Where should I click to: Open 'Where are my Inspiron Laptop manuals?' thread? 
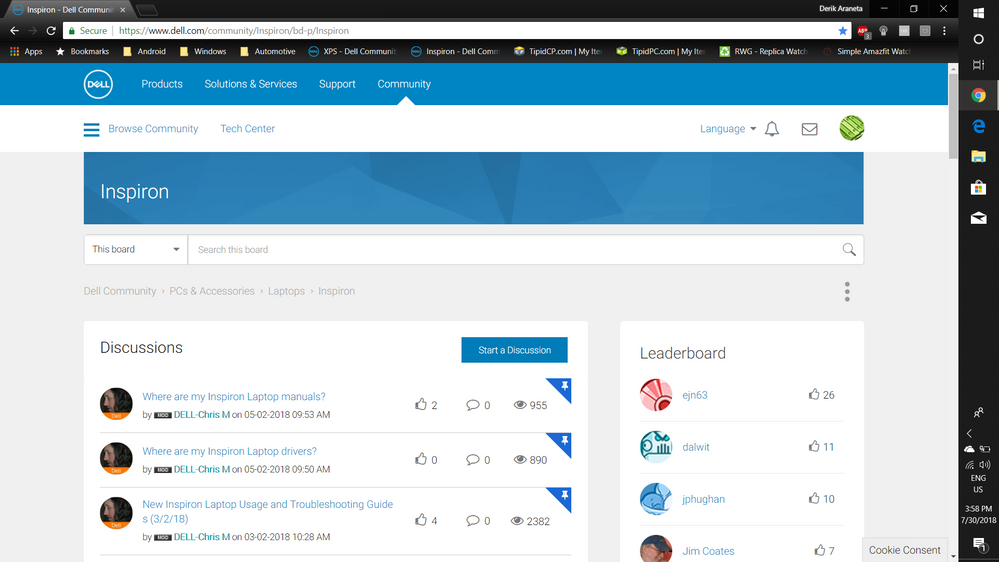[x=234, y=396]
